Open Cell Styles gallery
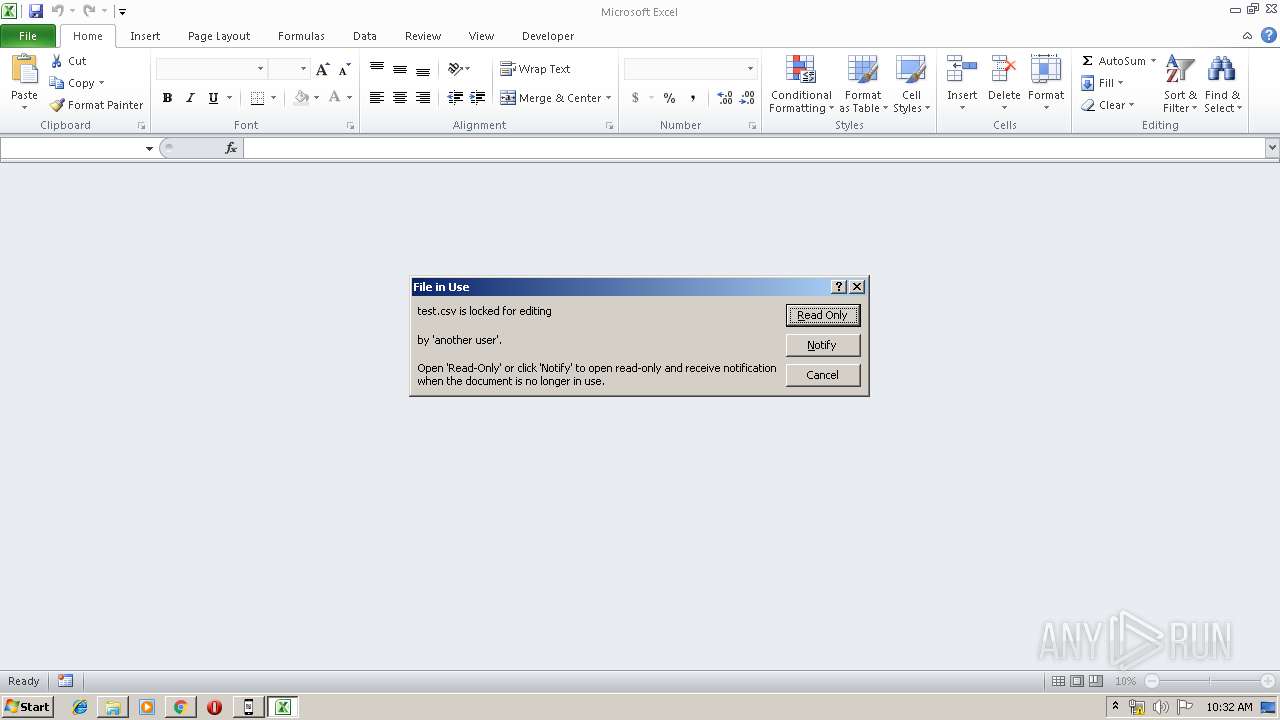1280x720 pixels. (x=911, y=85)
